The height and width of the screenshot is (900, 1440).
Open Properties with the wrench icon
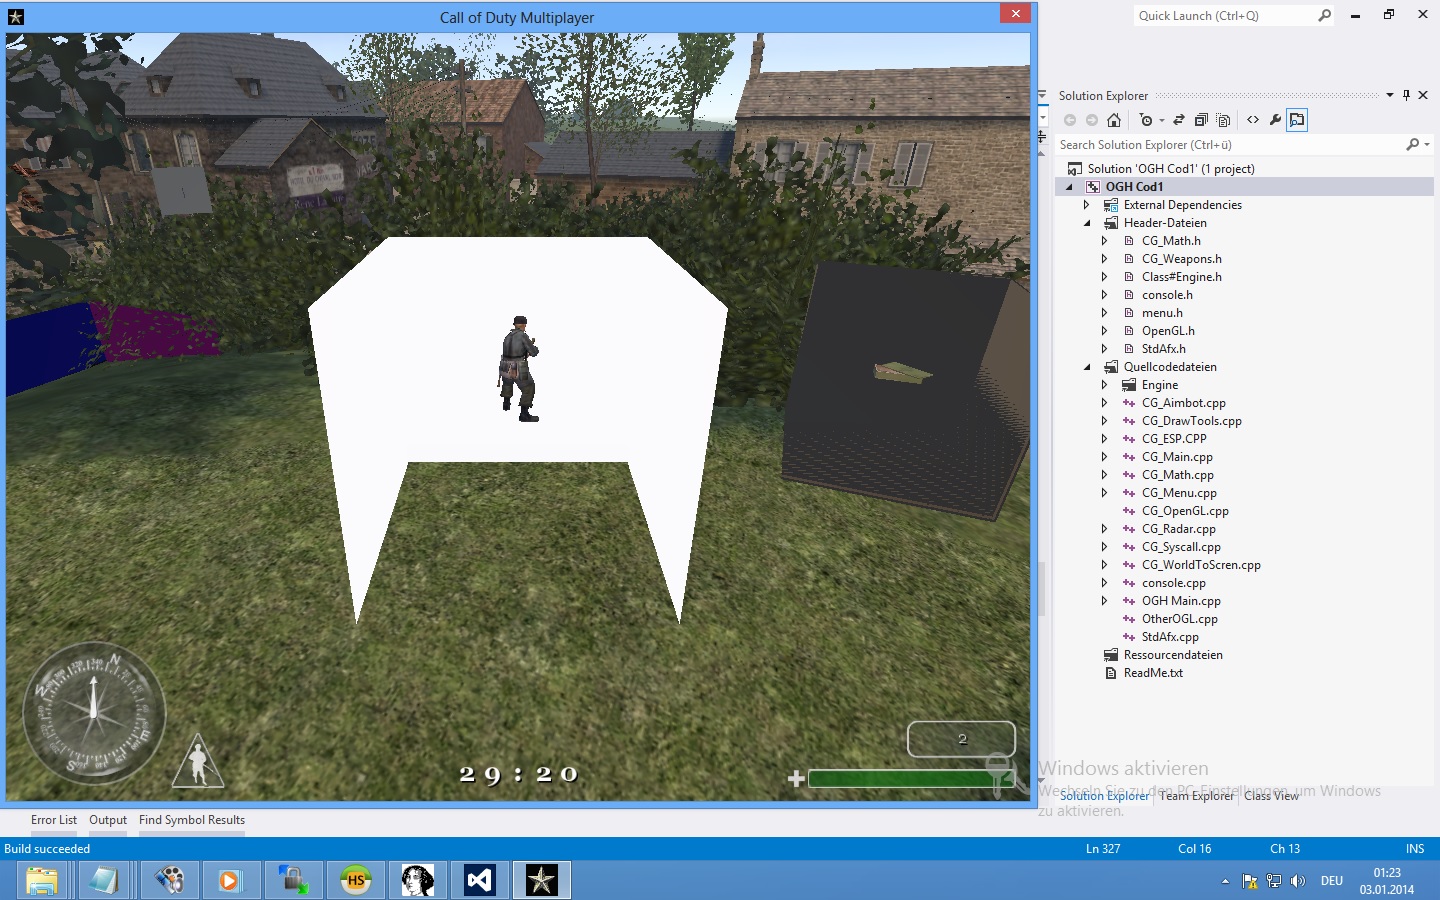(1275, 120)
